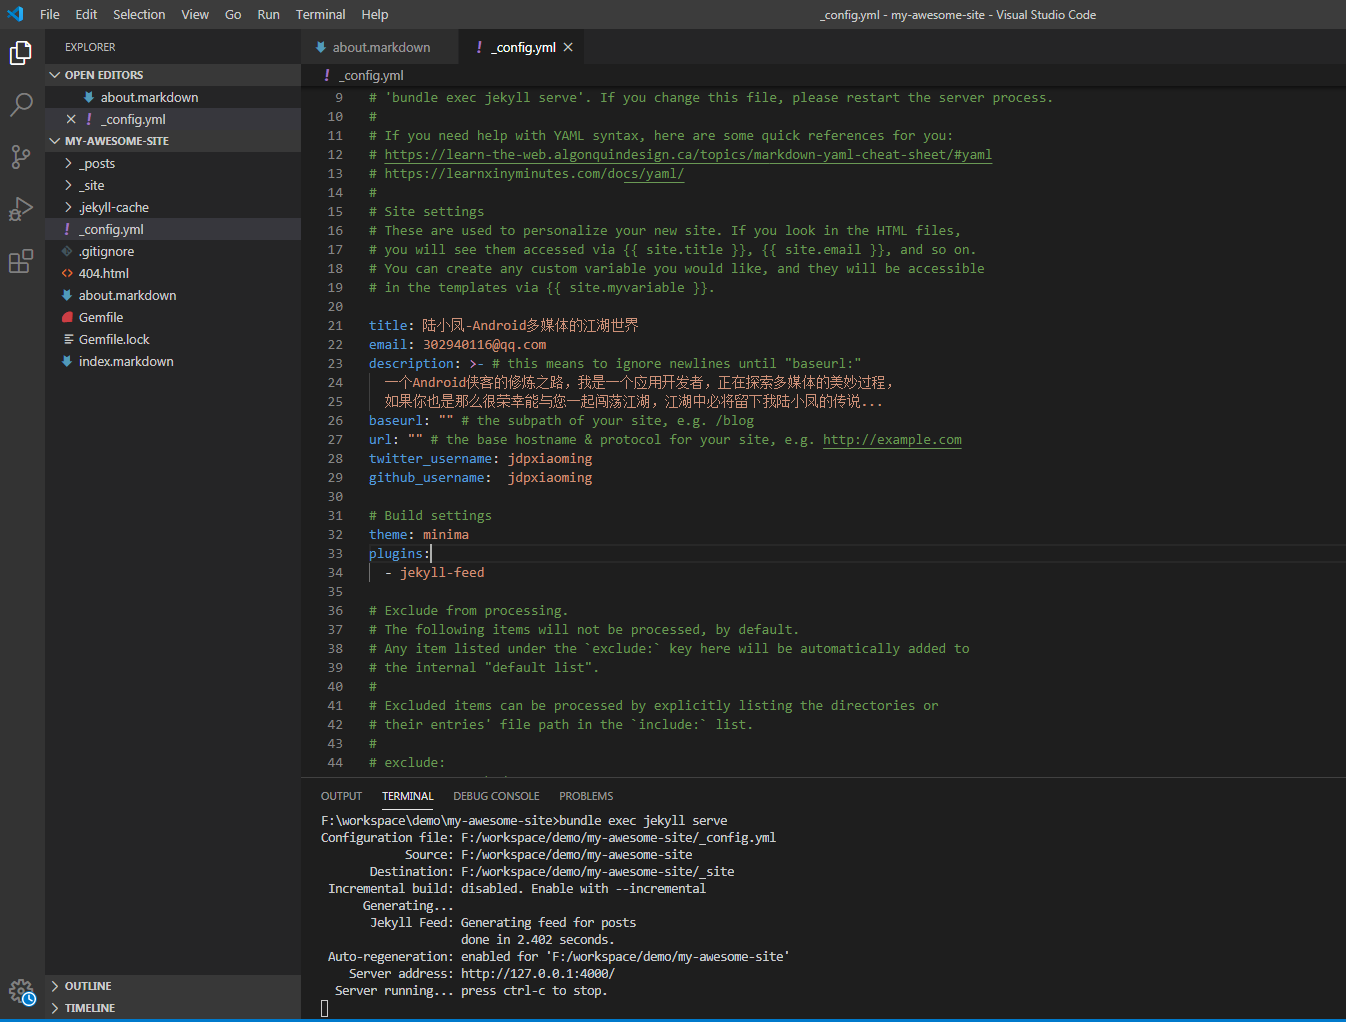Screen dimensions: 1346x1022
Task: Click the github_username value jdpxiaoming
Action: 550,477
